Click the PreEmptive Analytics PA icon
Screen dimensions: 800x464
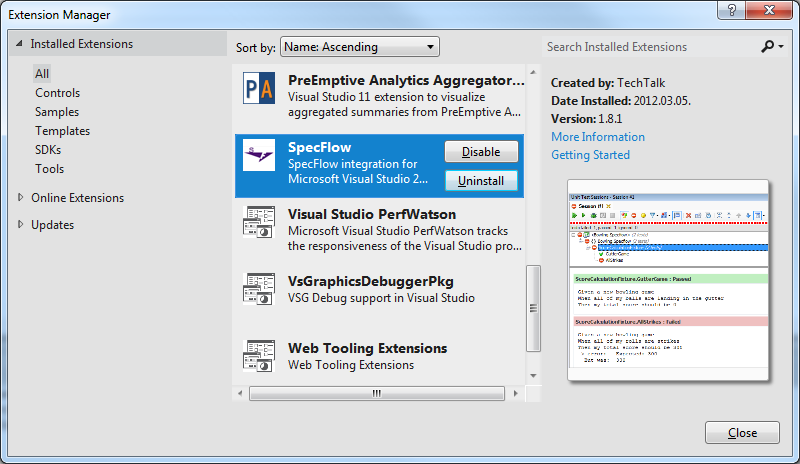pos(259,88)
